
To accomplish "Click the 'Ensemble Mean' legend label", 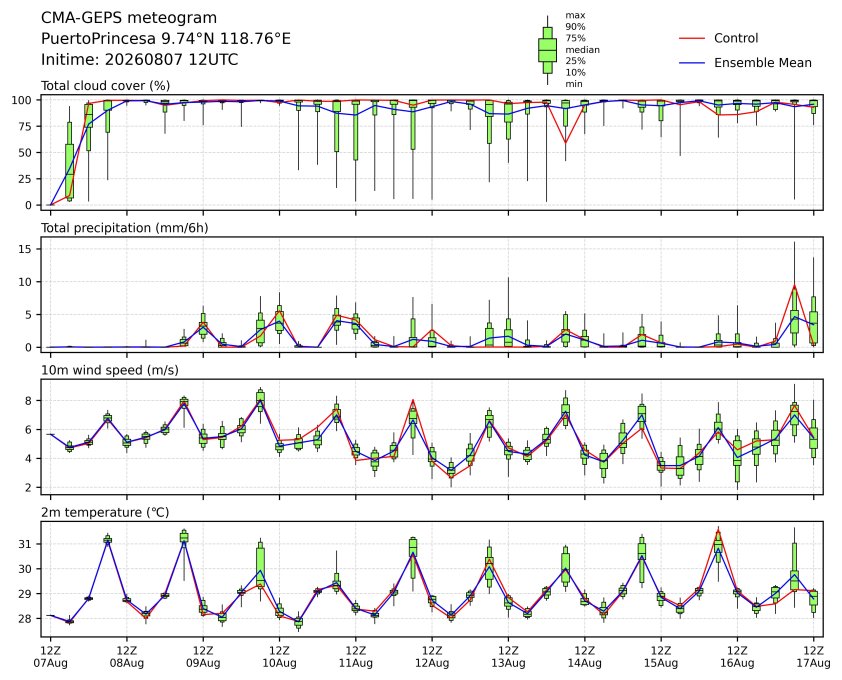I will (x=763, y=63).
